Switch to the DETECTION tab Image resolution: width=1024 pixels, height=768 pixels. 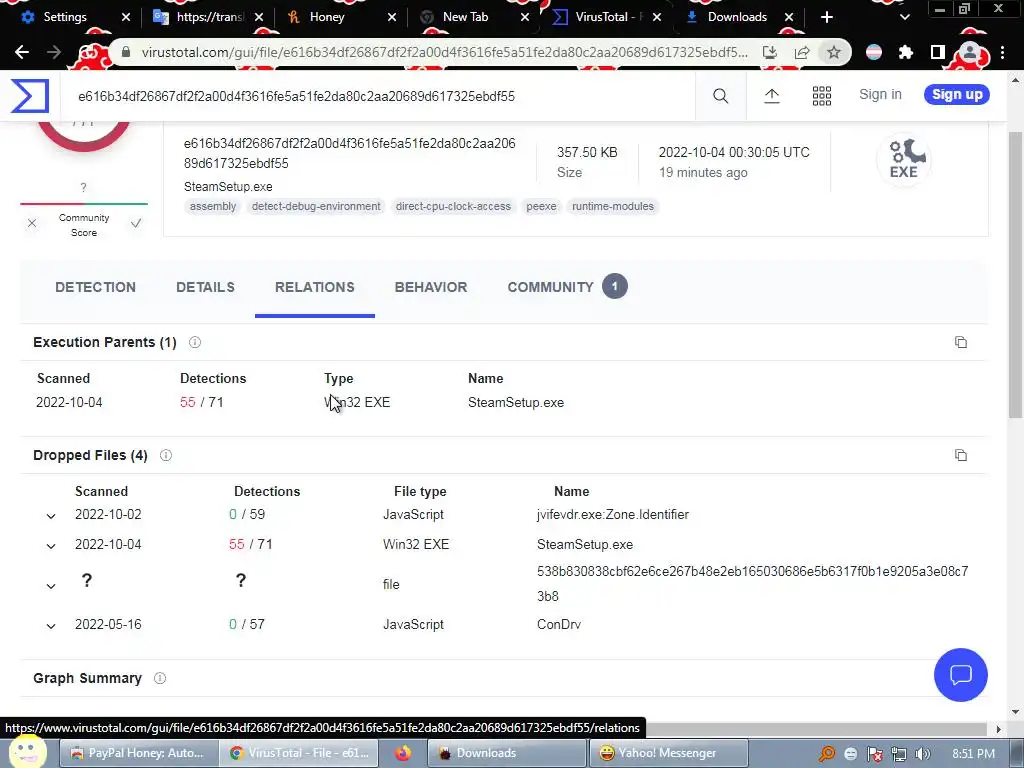point(95,287)
